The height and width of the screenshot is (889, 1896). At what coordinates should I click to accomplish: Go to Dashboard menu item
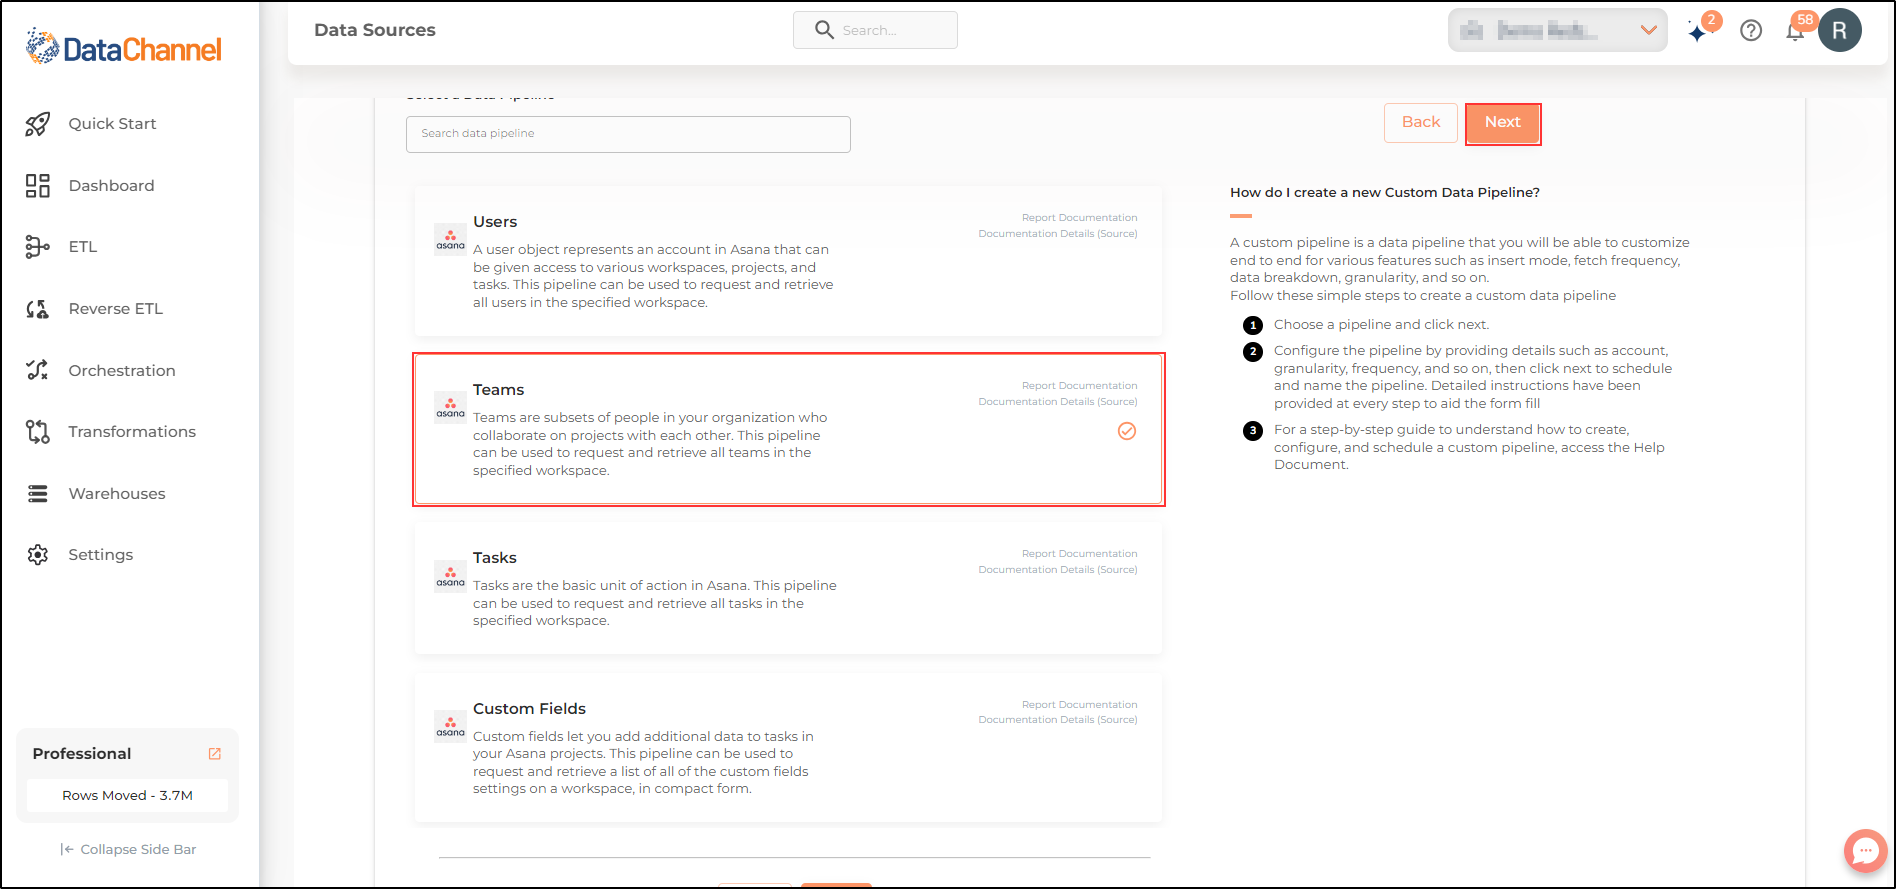tap(111, 186)
